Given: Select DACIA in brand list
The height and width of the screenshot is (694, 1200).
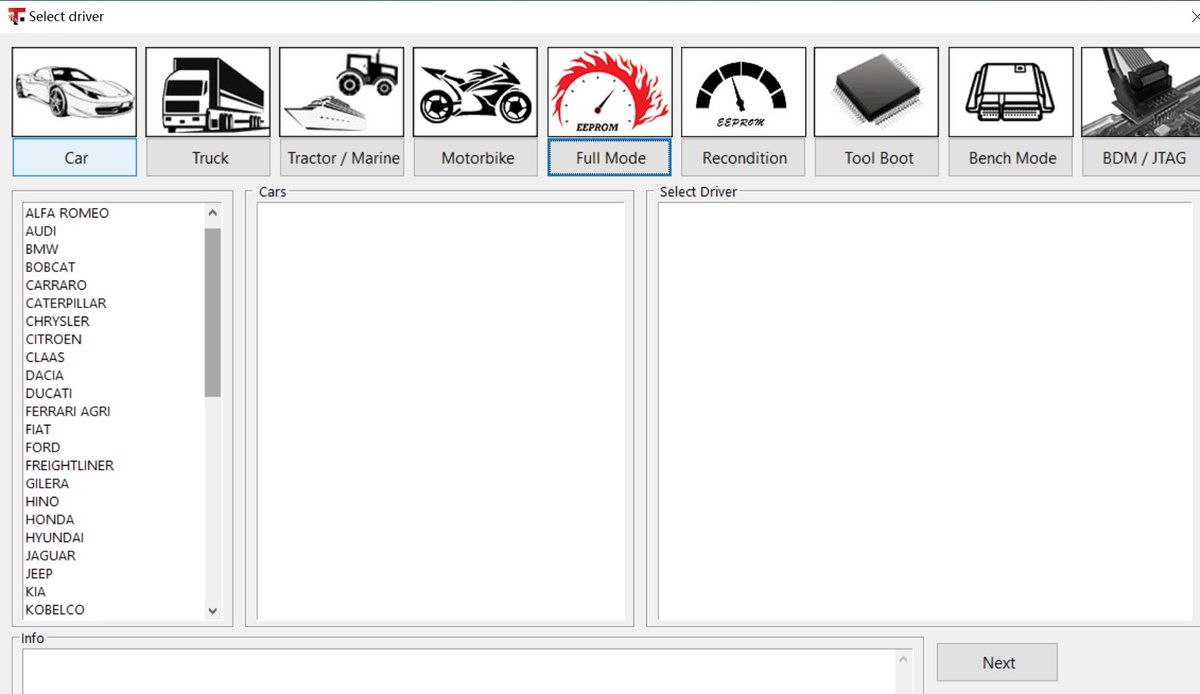Looking at the screenshot, I should tap(45, 375).
